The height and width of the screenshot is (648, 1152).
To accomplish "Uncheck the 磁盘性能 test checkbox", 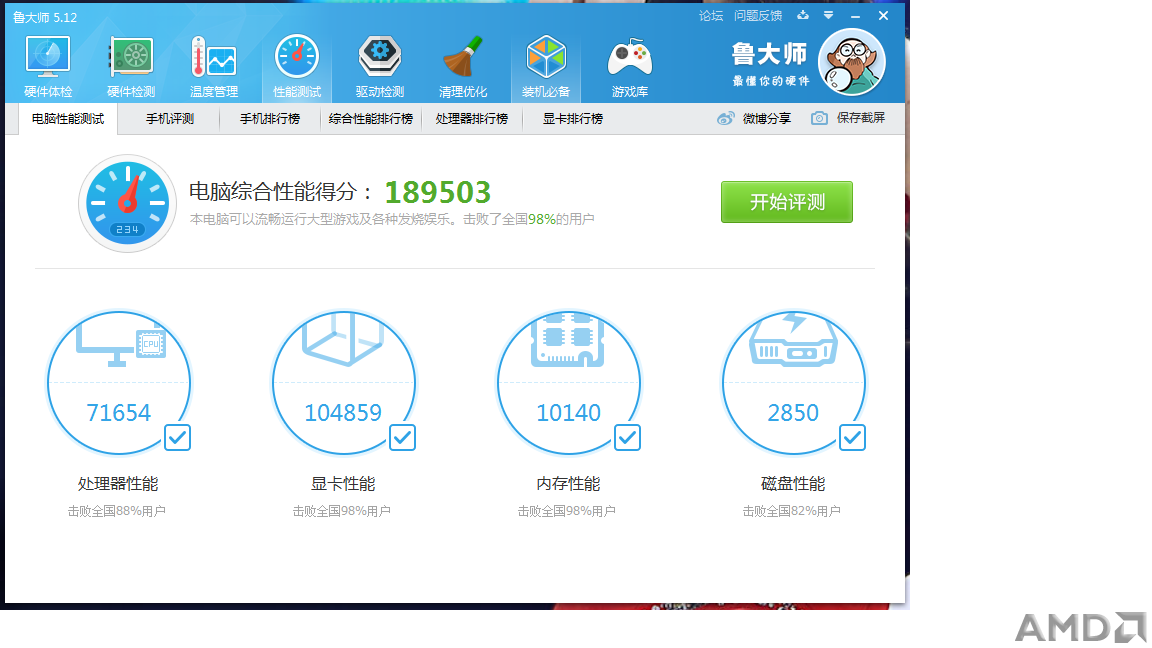I will click(x=852, y=438).
